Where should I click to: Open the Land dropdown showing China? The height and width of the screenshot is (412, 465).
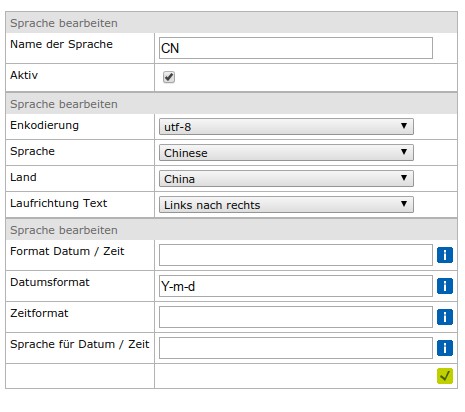click(x=286, y=179)
